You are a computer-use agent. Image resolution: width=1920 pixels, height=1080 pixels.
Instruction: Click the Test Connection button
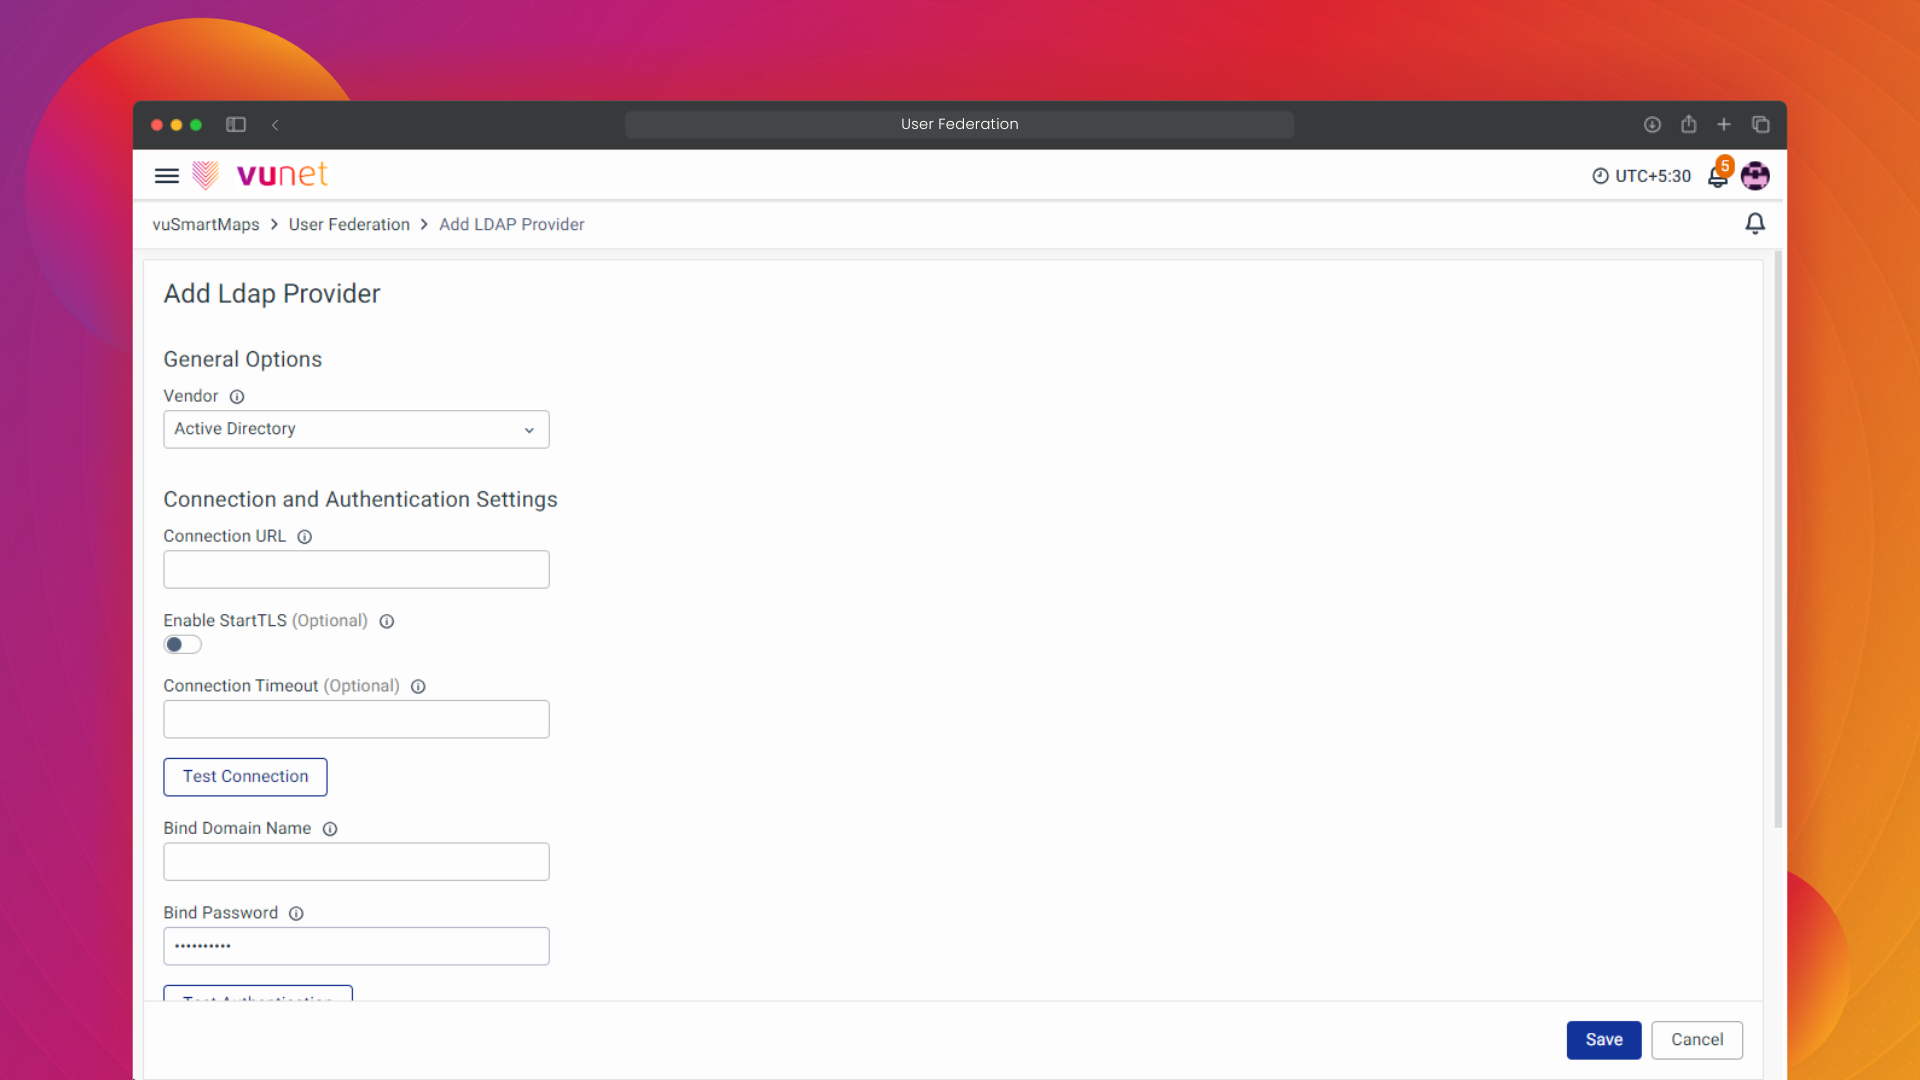coord(245,777)
